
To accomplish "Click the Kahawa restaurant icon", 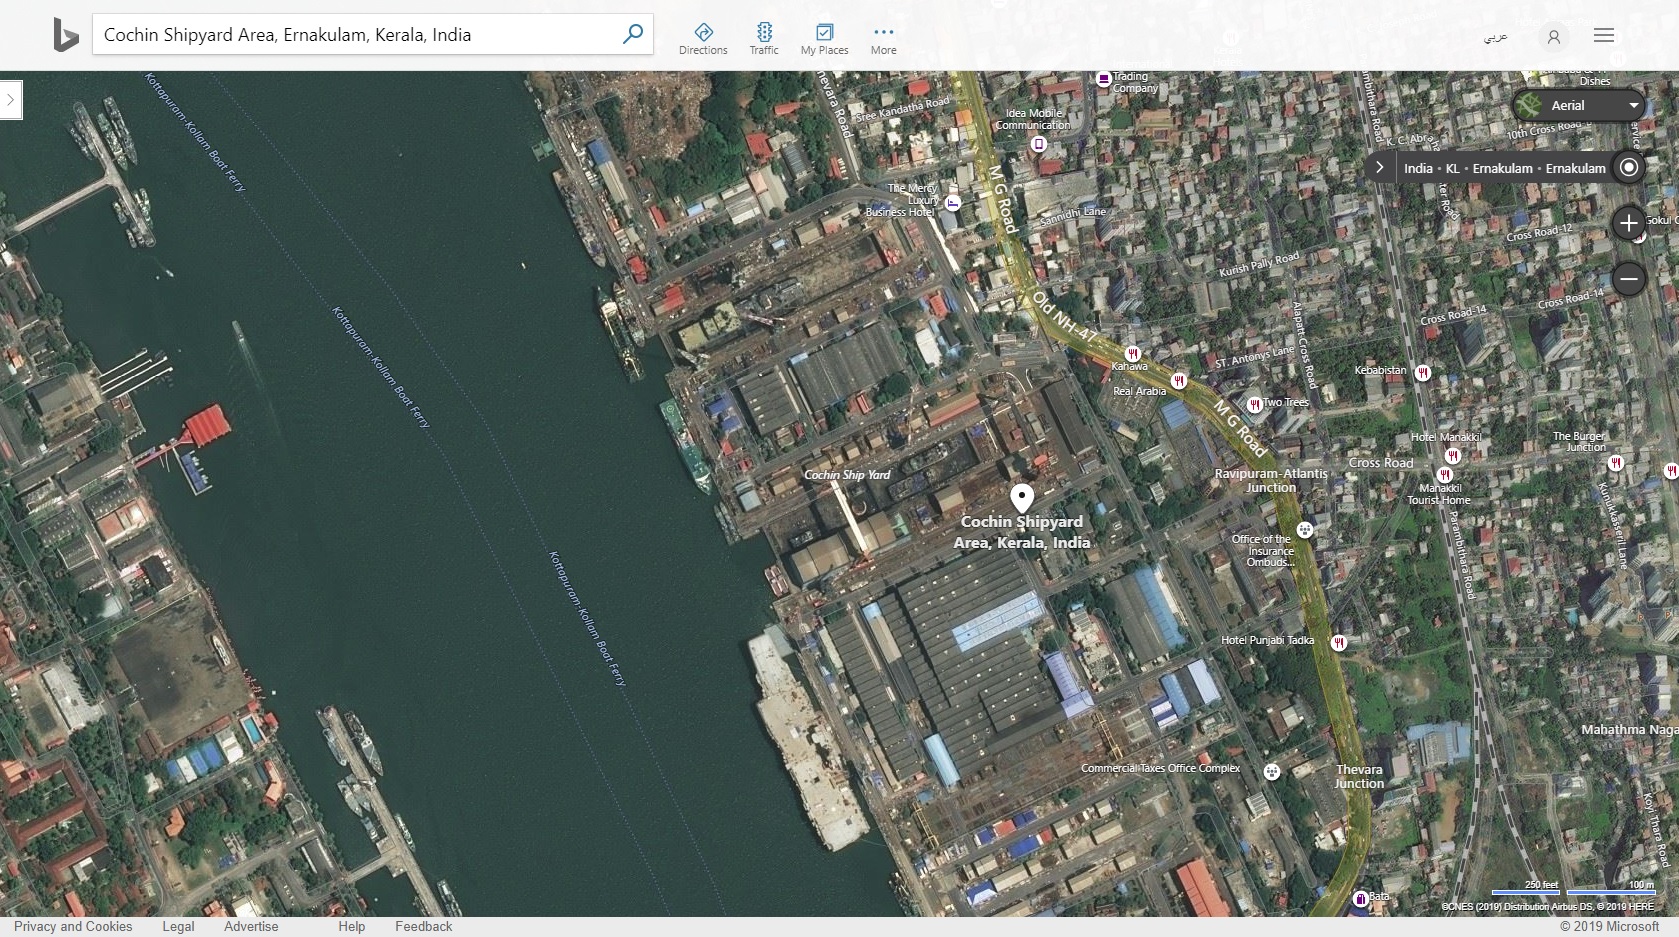I will (1133, 353).
